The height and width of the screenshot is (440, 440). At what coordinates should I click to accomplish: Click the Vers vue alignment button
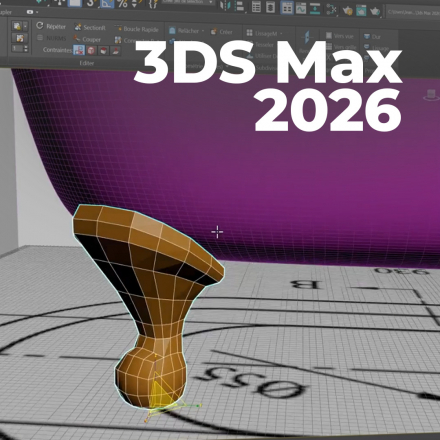(339, 36)
